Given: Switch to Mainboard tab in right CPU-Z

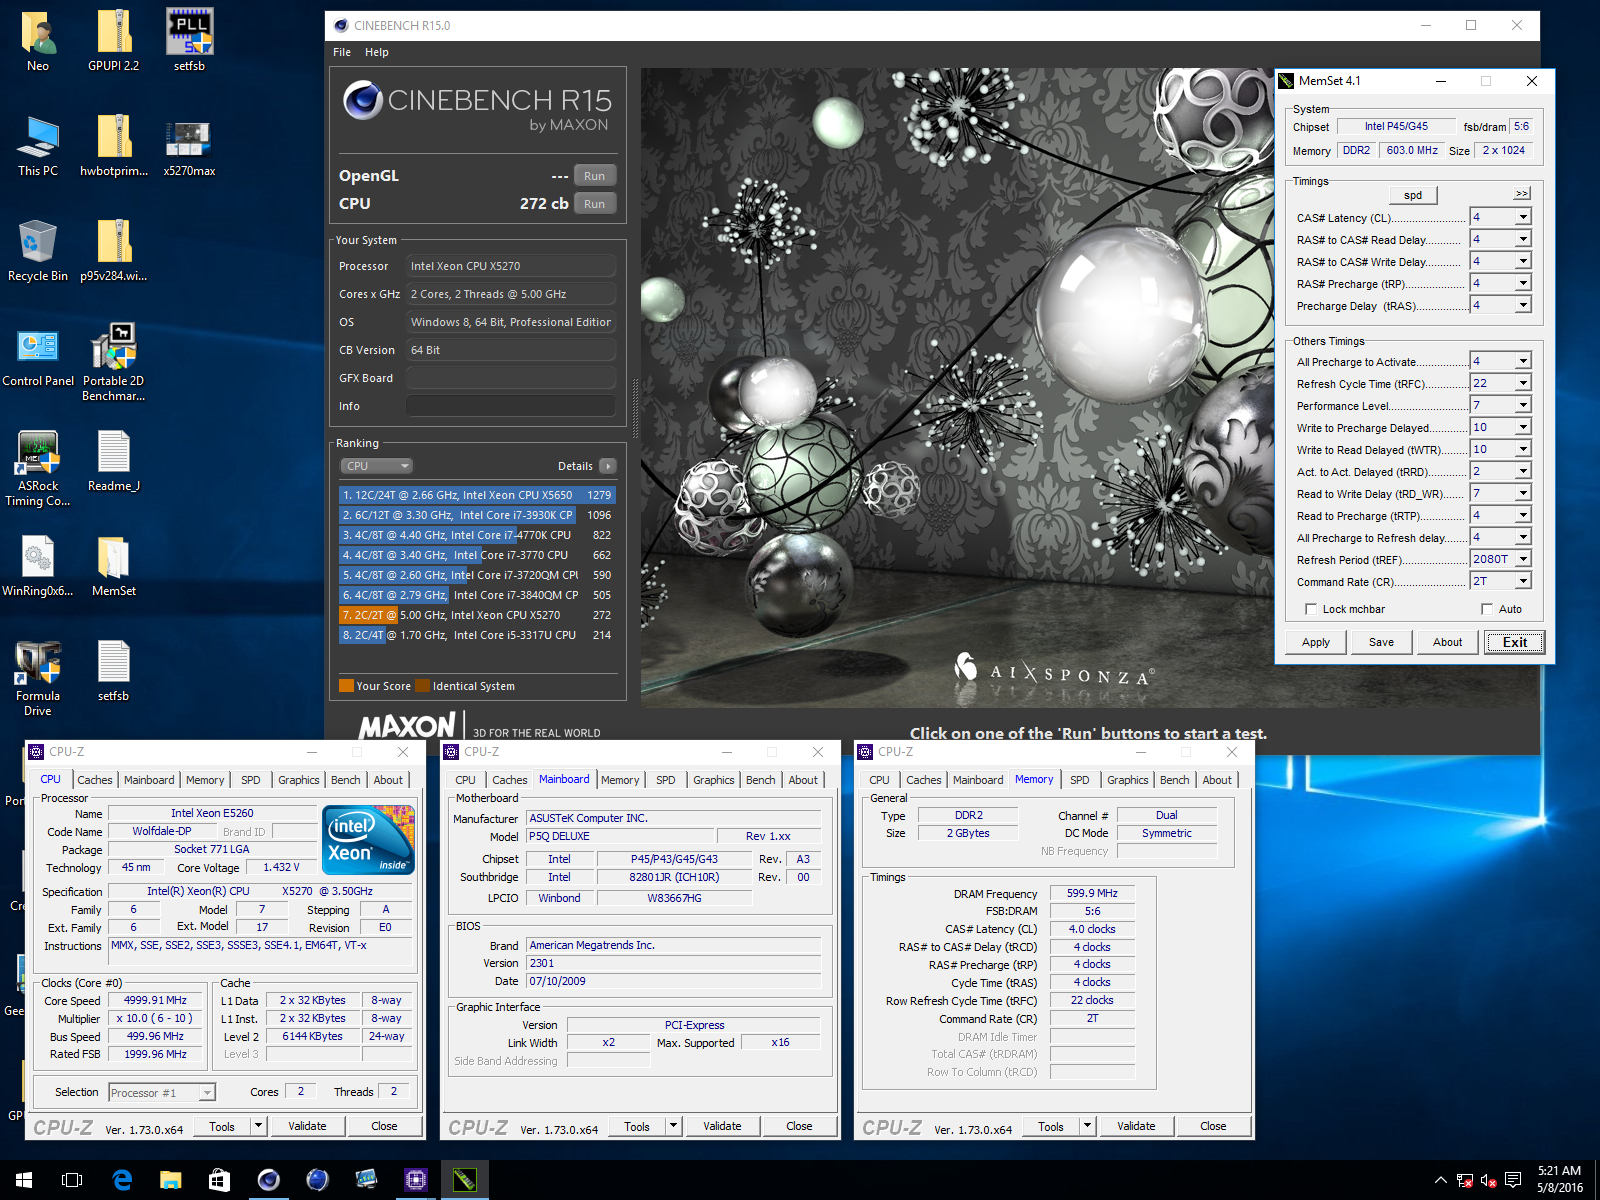Looking at the screenshot, I should tap(978, 780).
